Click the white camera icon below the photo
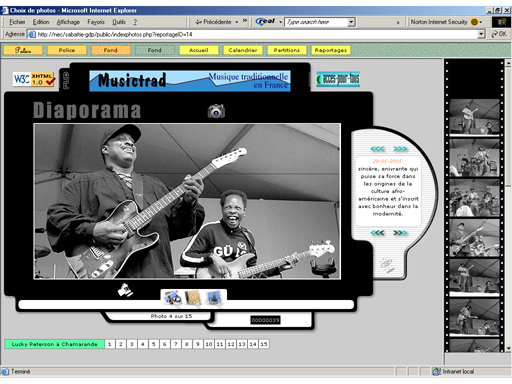 (125, 290)
